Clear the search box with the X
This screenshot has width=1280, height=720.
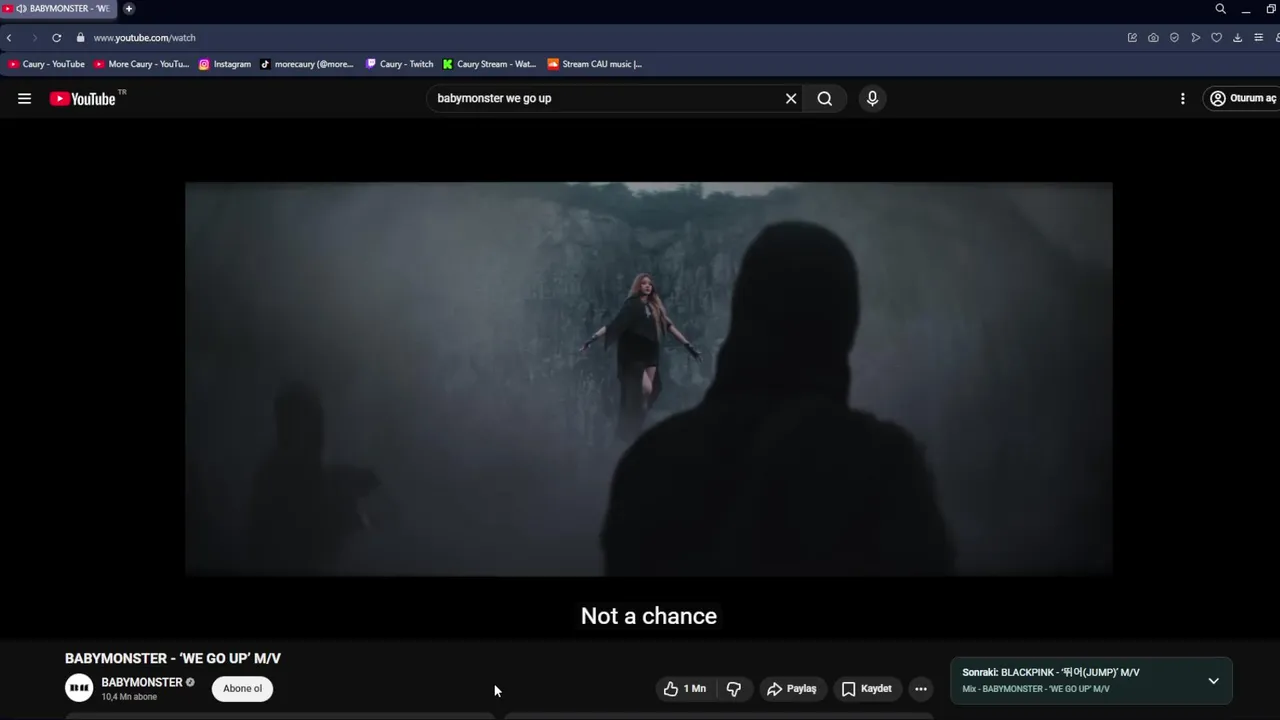coord(791,98)
